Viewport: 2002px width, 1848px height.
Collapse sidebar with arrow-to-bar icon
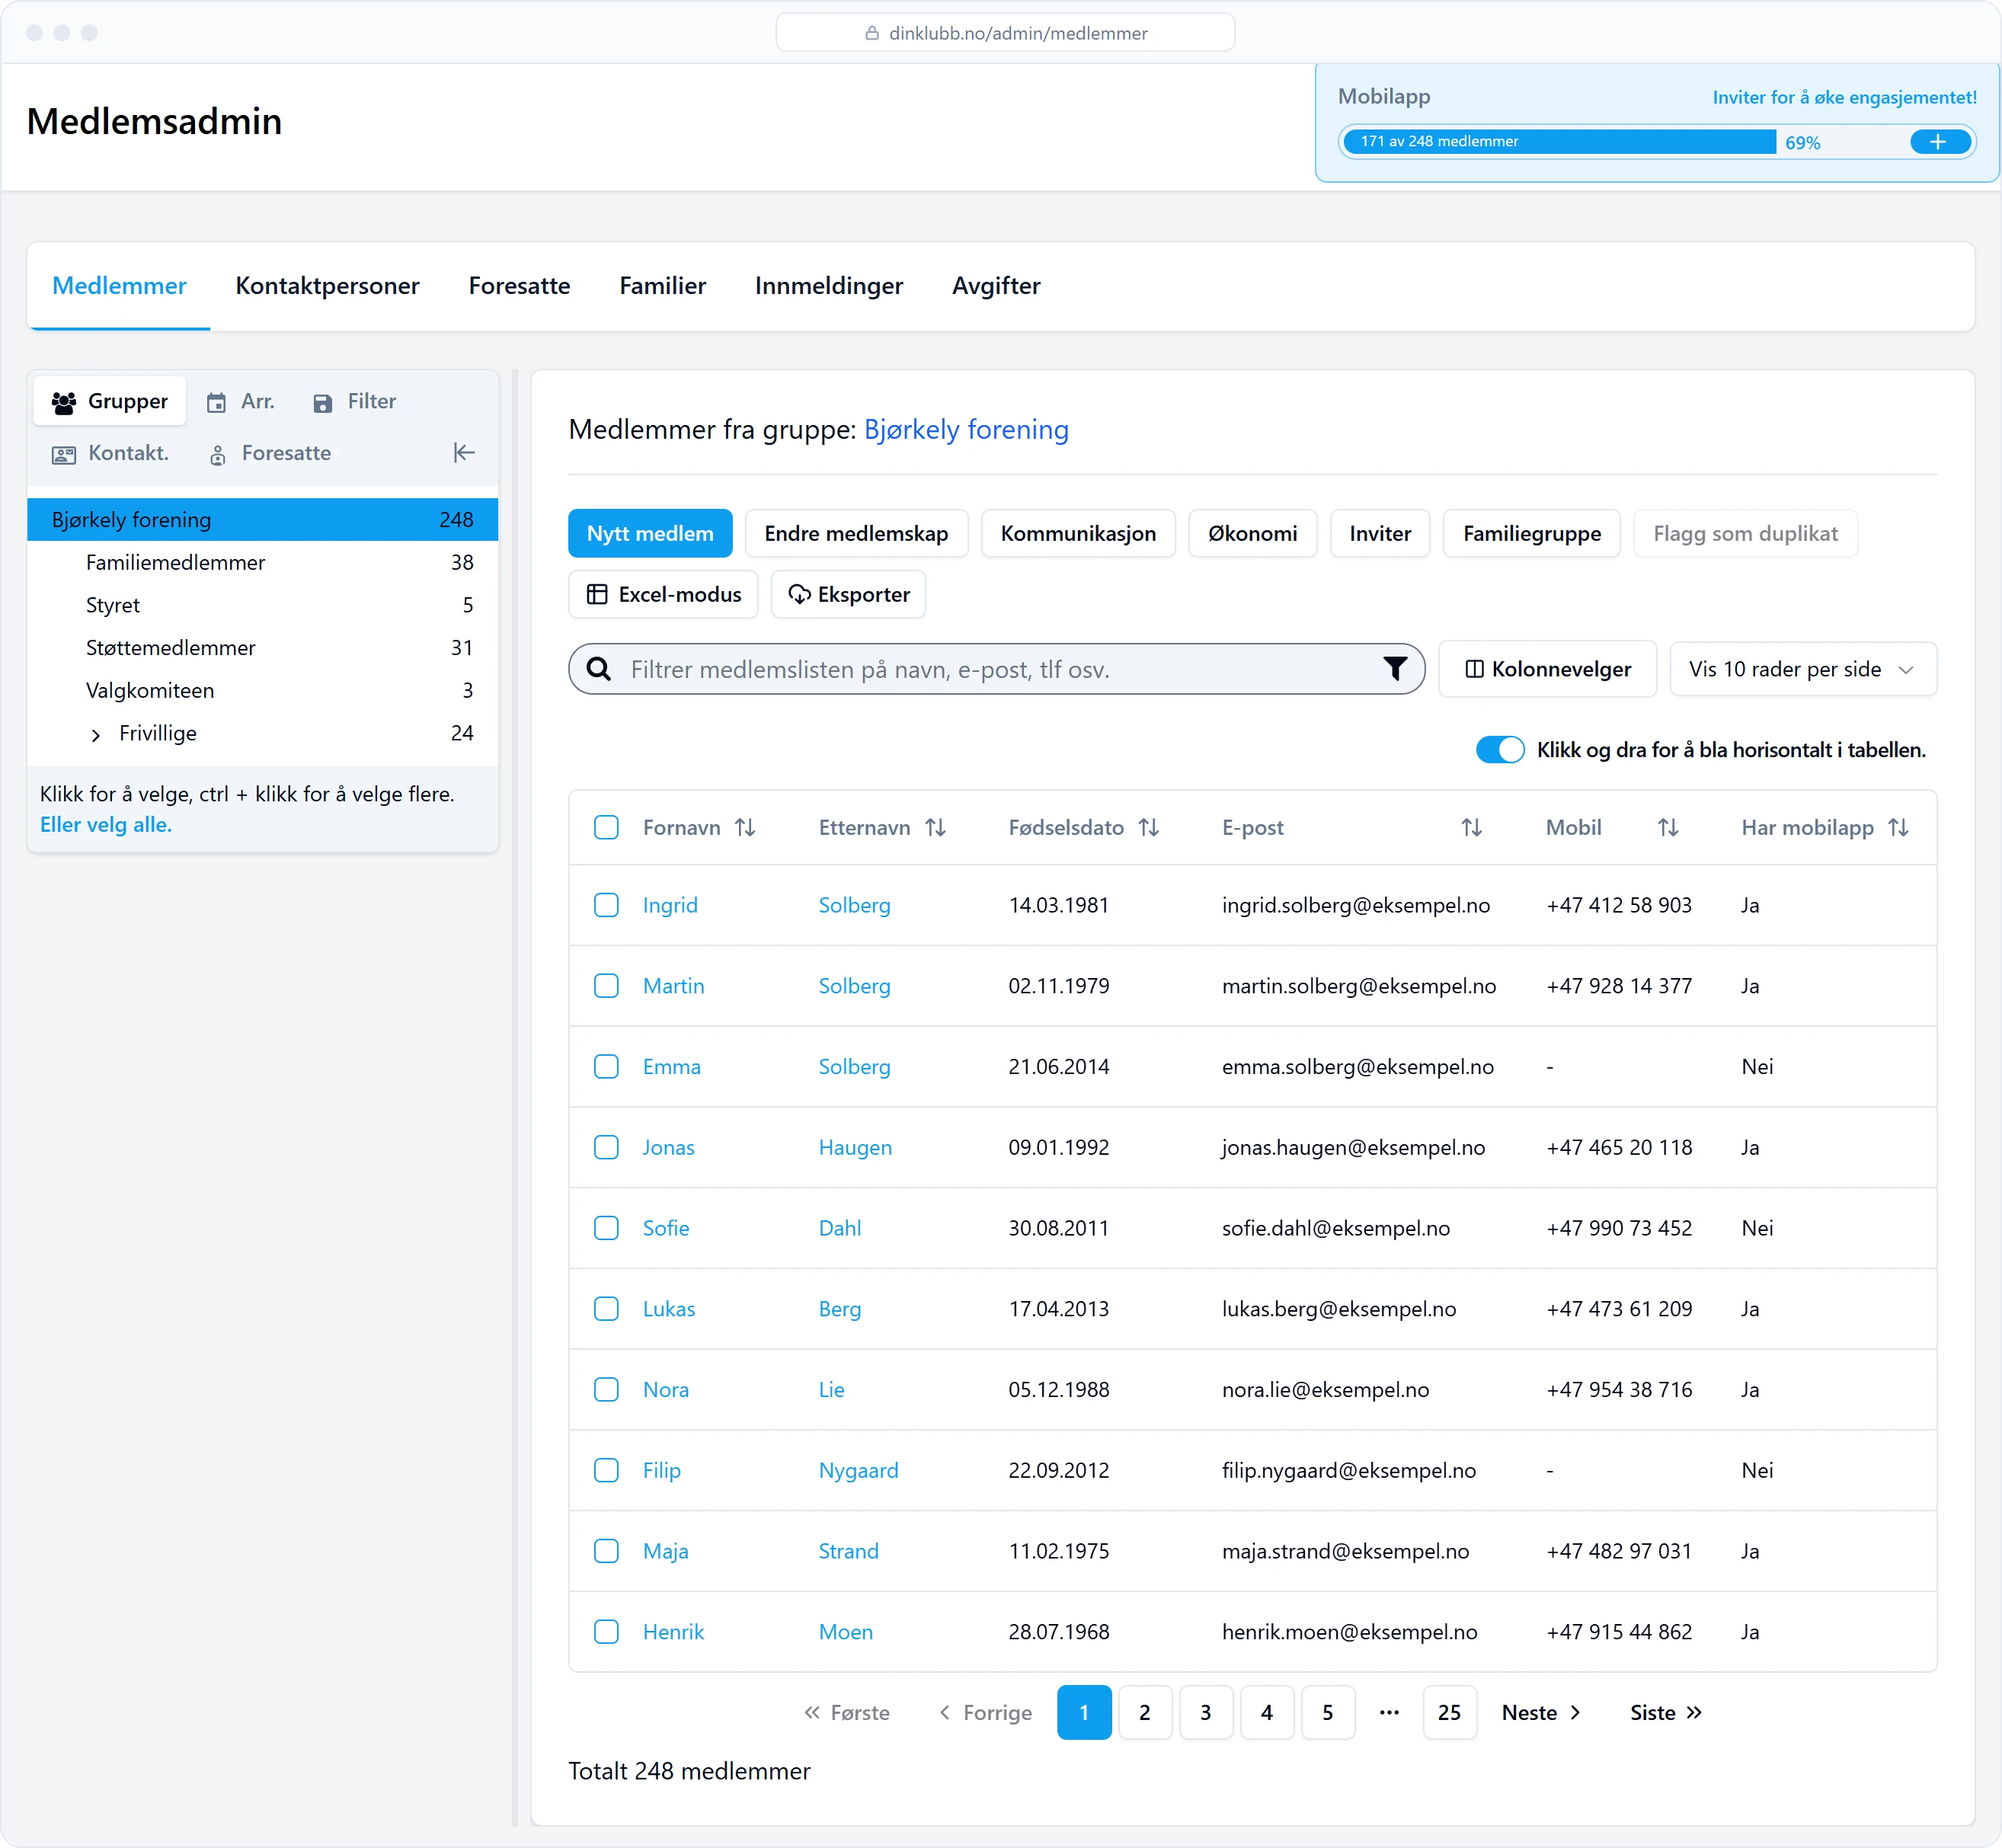(x=463, y=453)
